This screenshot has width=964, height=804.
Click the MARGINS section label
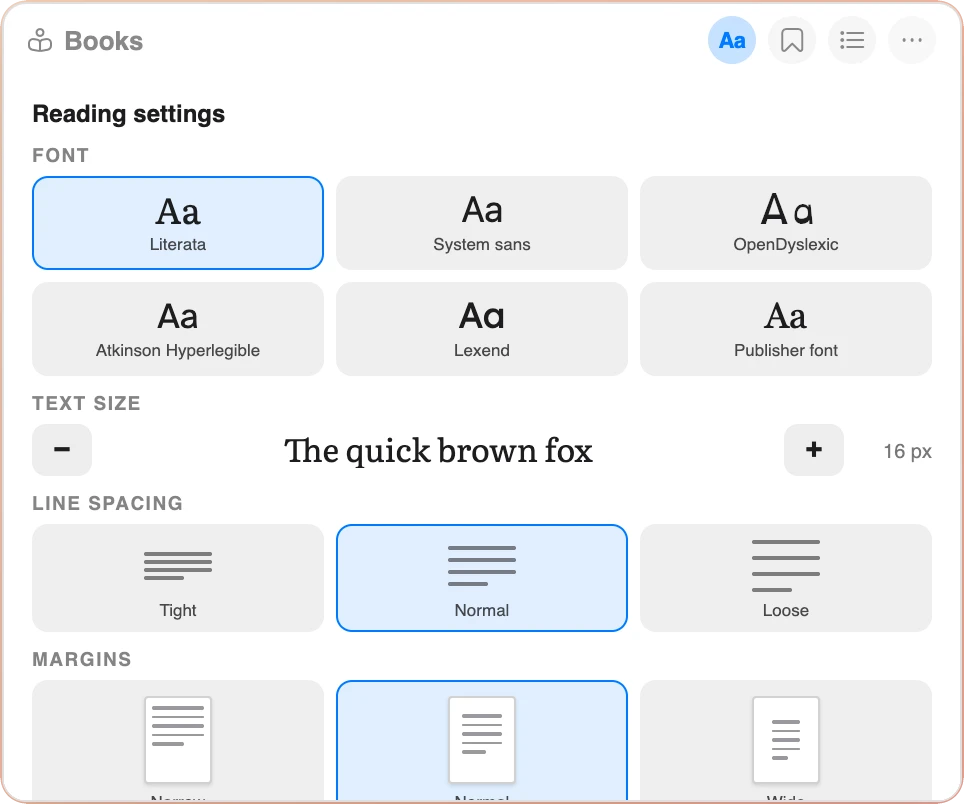click(82, 659)
